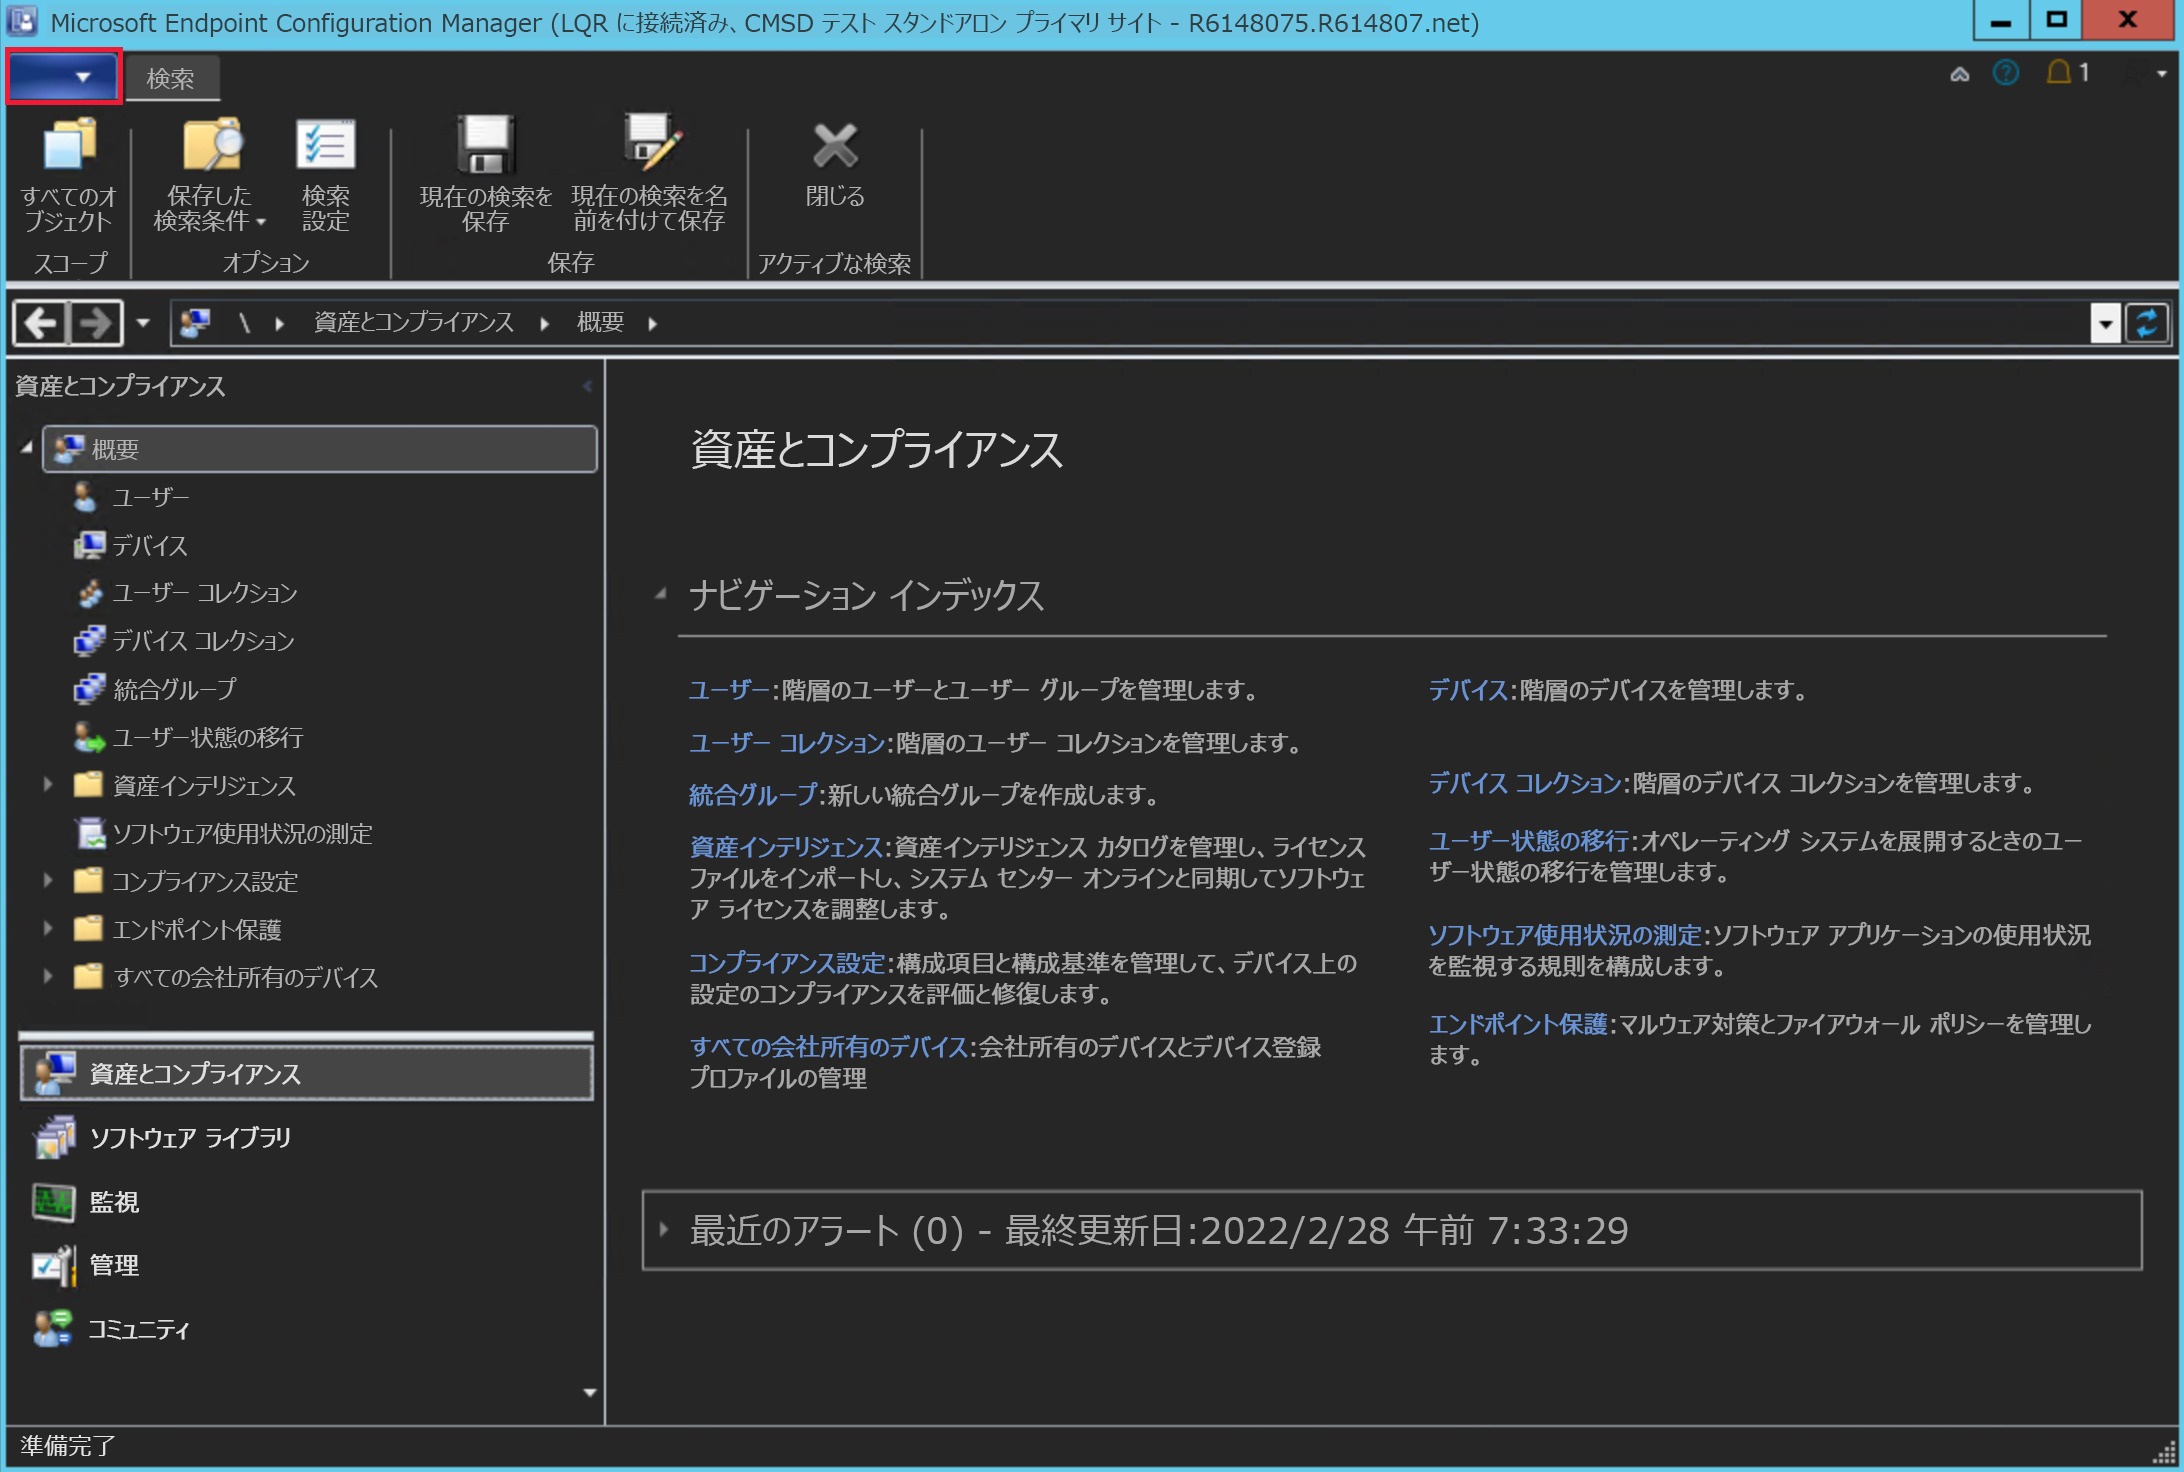Open the address bar dropdown arrow
The height and width of the screenshot is (1472, 2184).
(2106, 324)
